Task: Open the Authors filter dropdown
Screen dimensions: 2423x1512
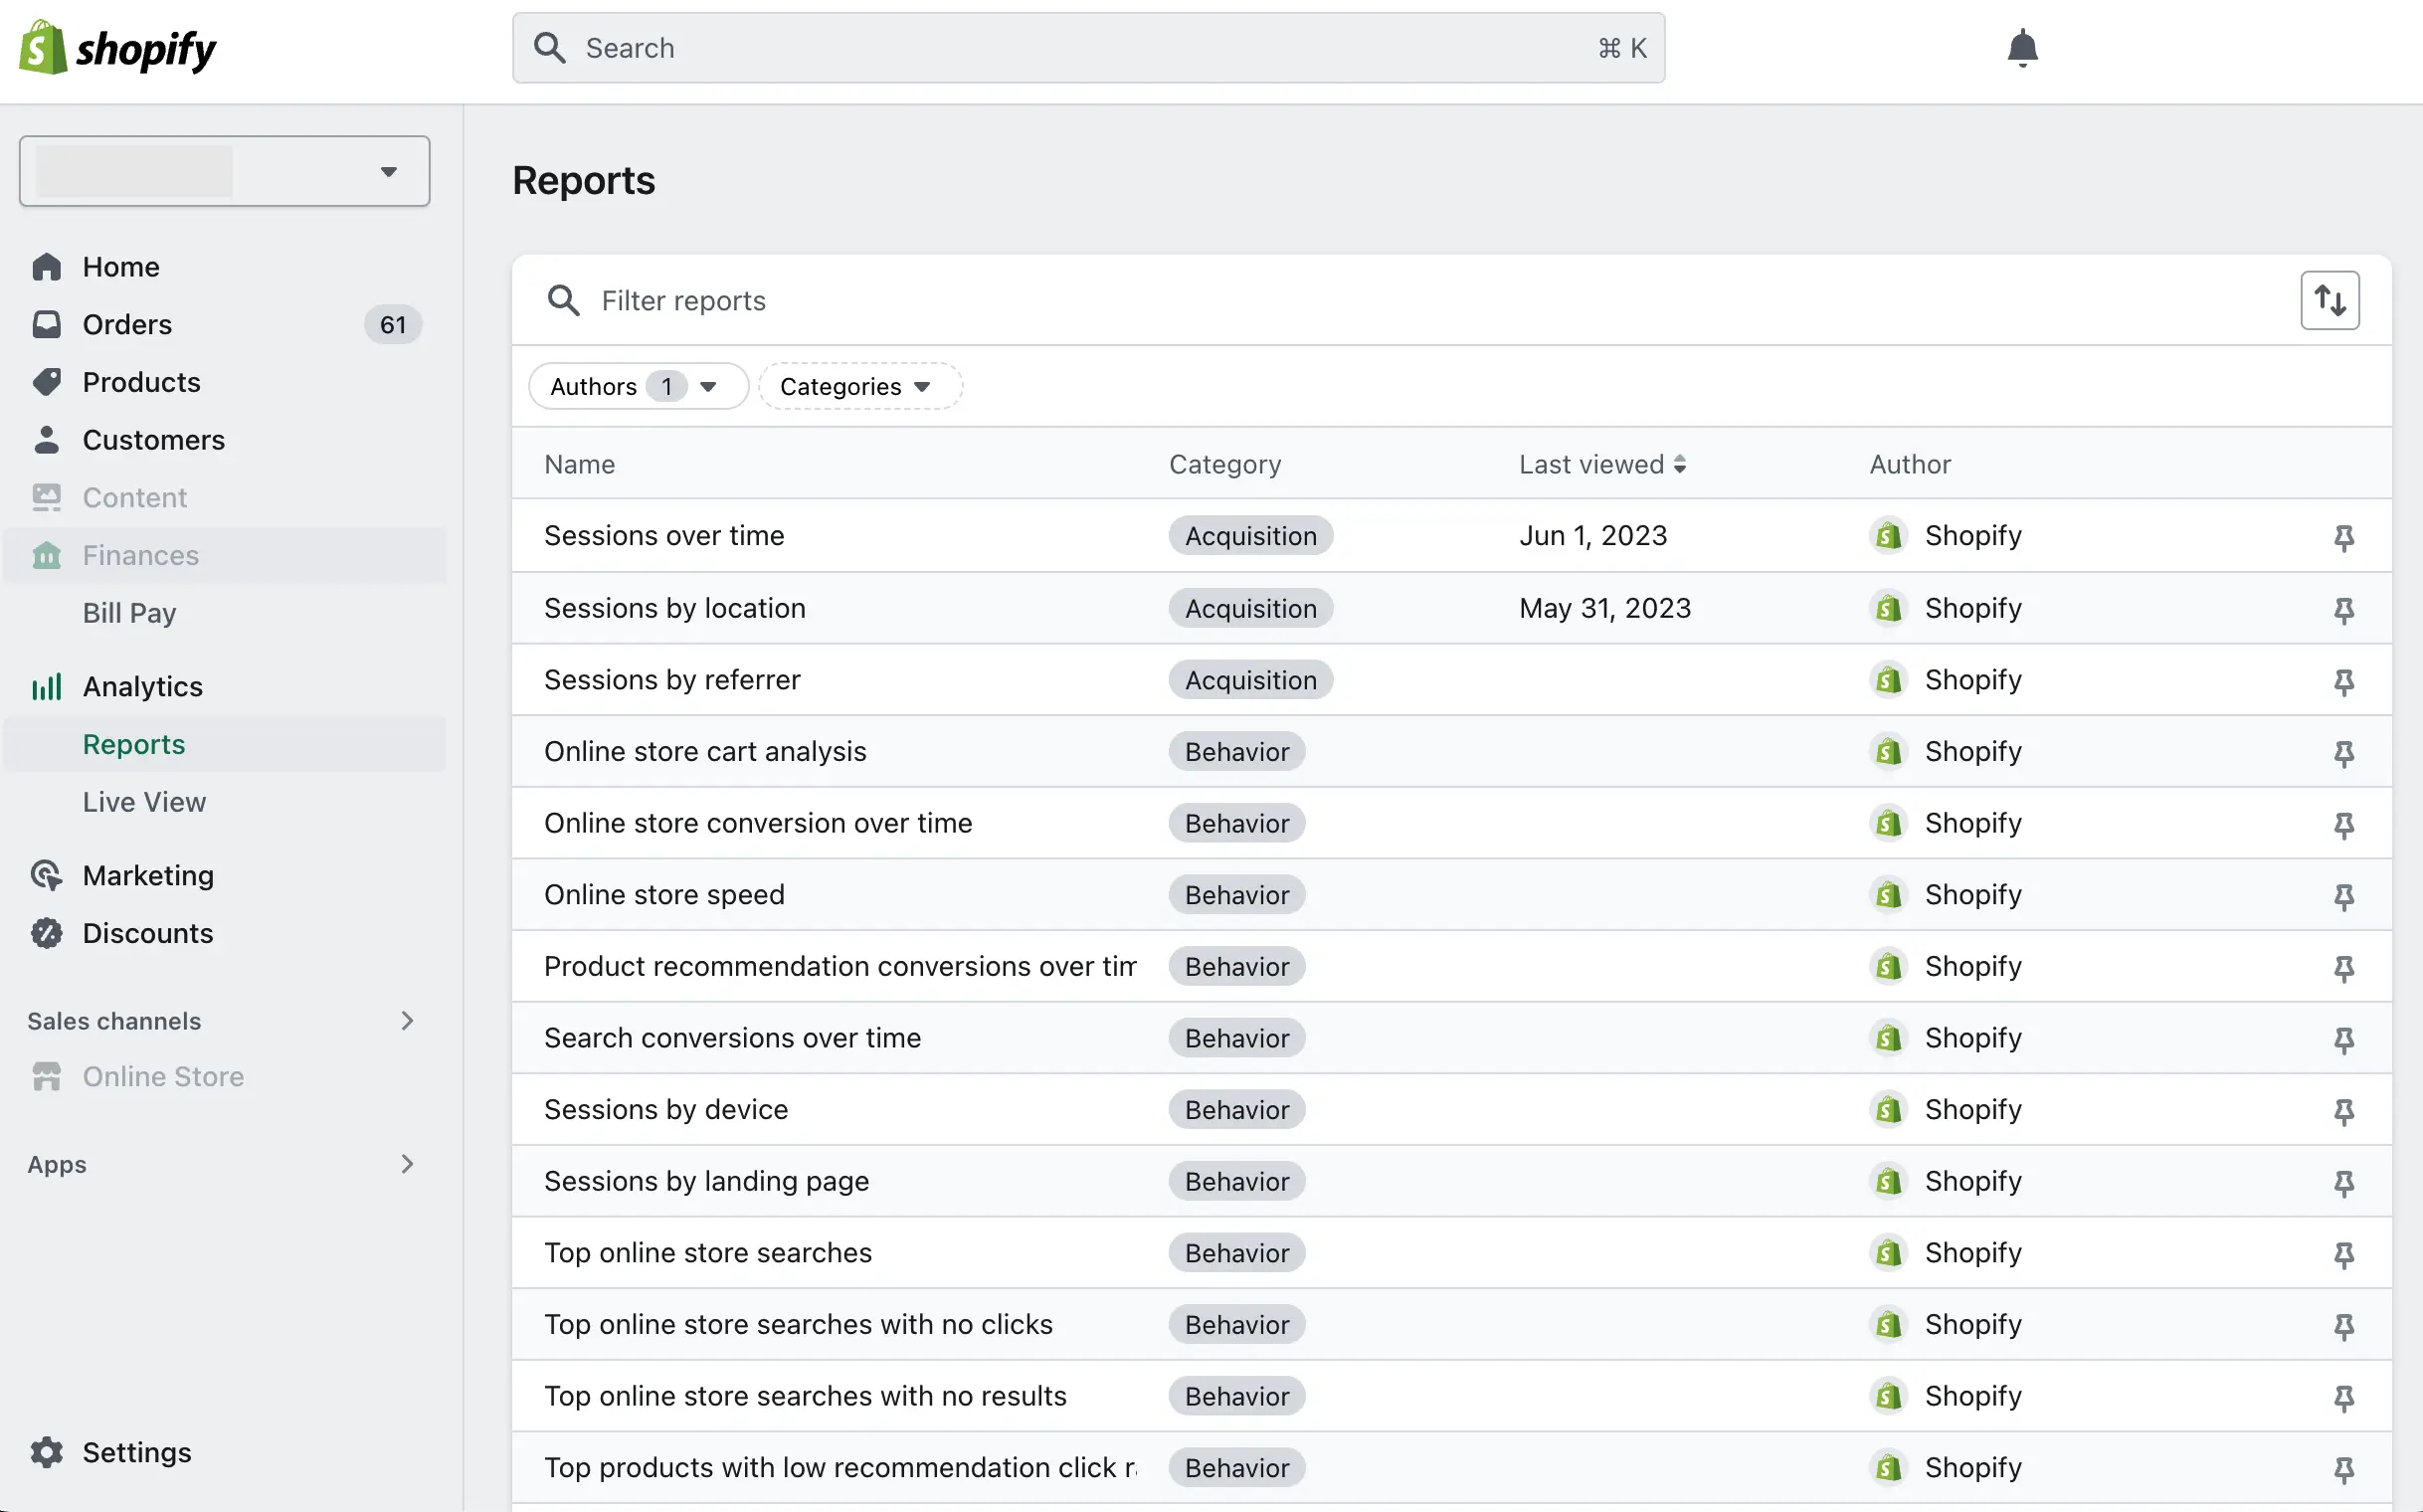Action: tap(637, 386)
